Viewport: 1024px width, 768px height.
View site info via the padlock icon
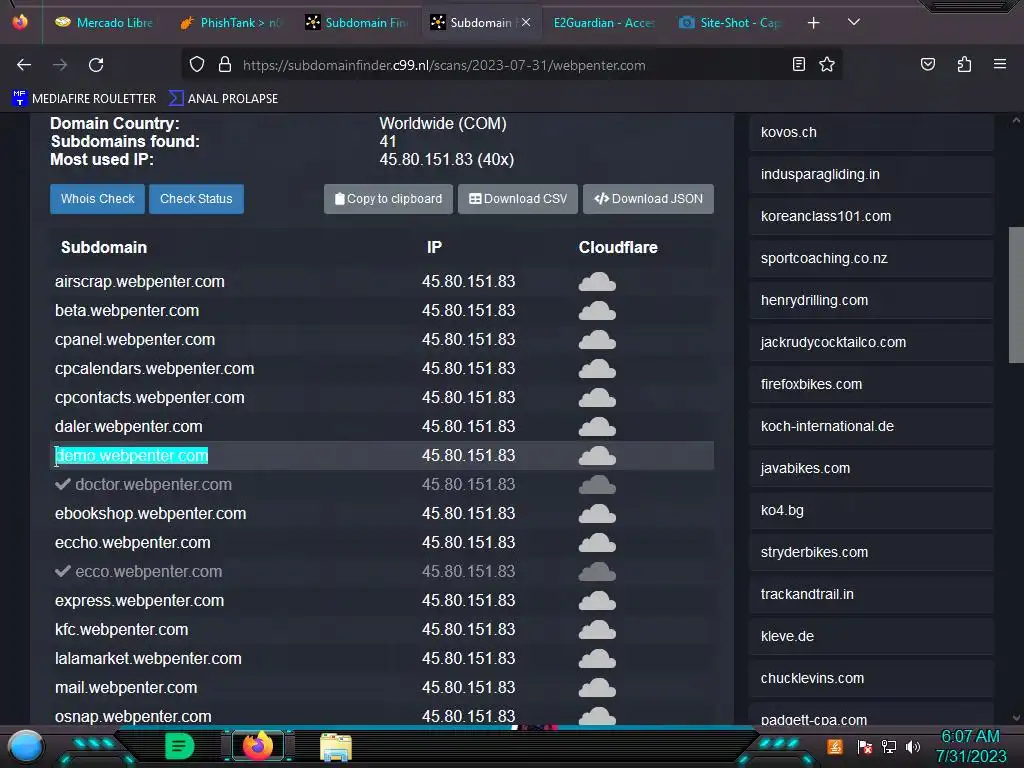tap(225, 65)
